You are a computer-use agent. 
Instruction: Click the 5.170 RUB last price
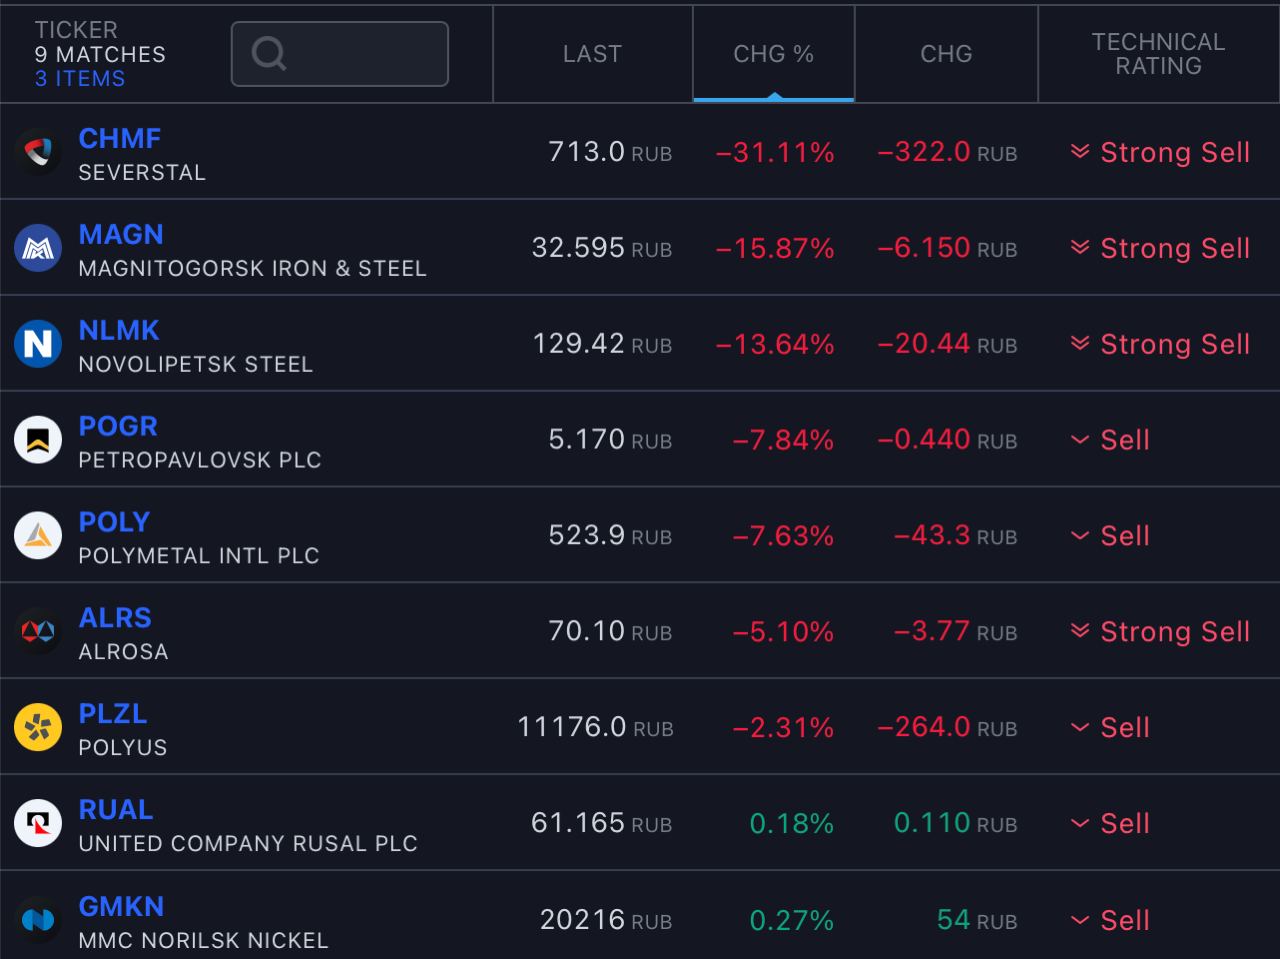click(x=610, y=440)
